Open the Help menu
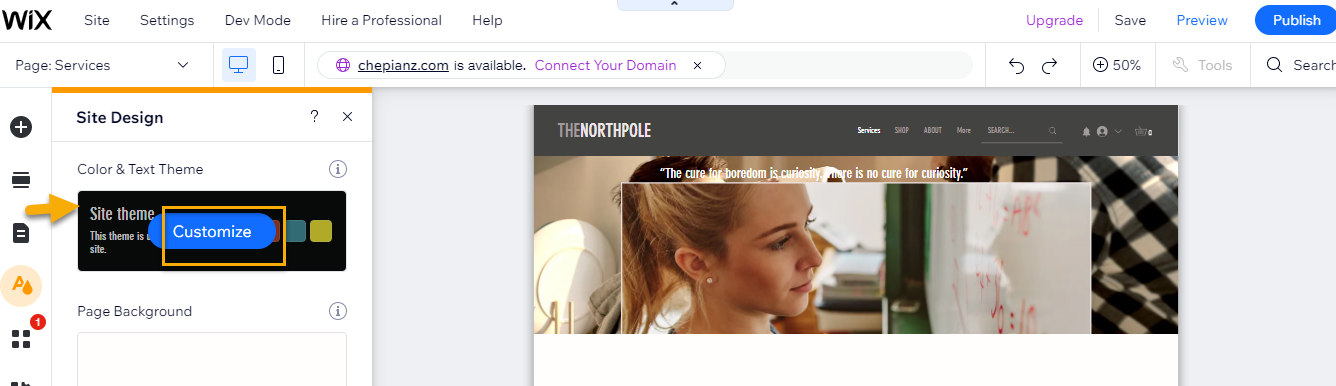The width and height of the screenshot is (1336, 386). 487,20
